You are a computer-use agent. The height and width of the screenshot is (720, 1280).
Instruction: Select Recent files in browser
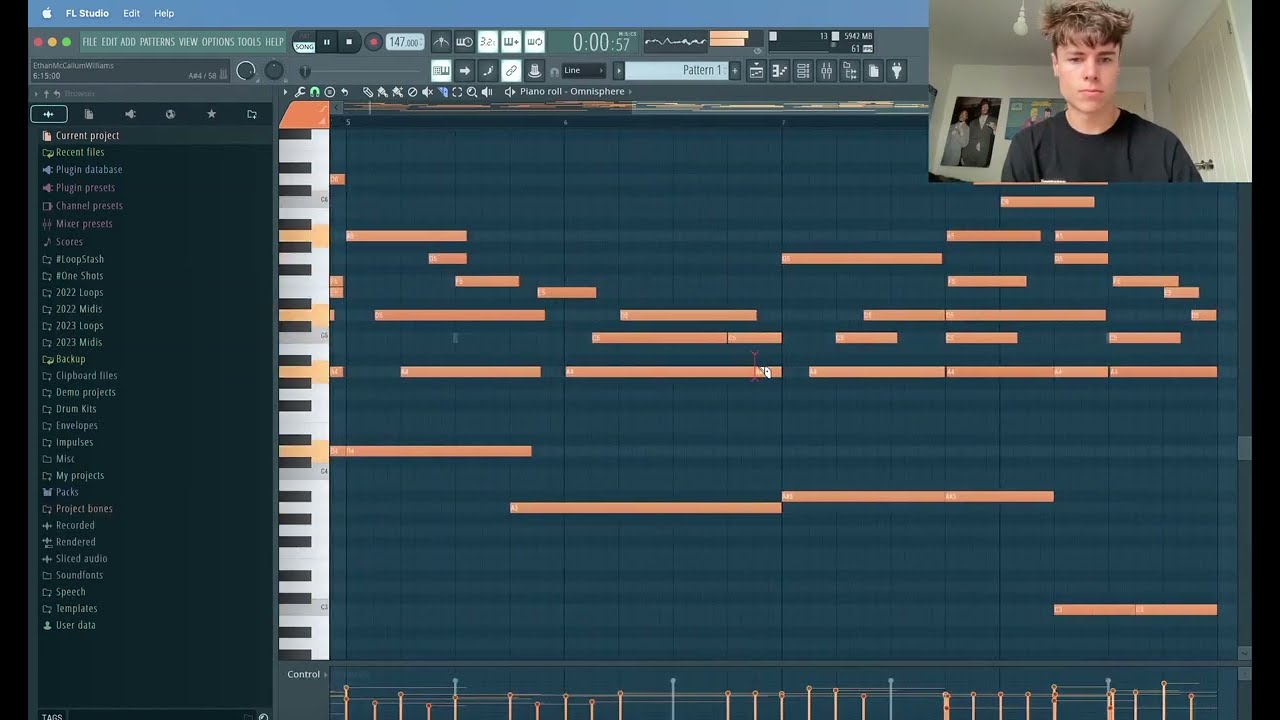[x=80, y=152]
